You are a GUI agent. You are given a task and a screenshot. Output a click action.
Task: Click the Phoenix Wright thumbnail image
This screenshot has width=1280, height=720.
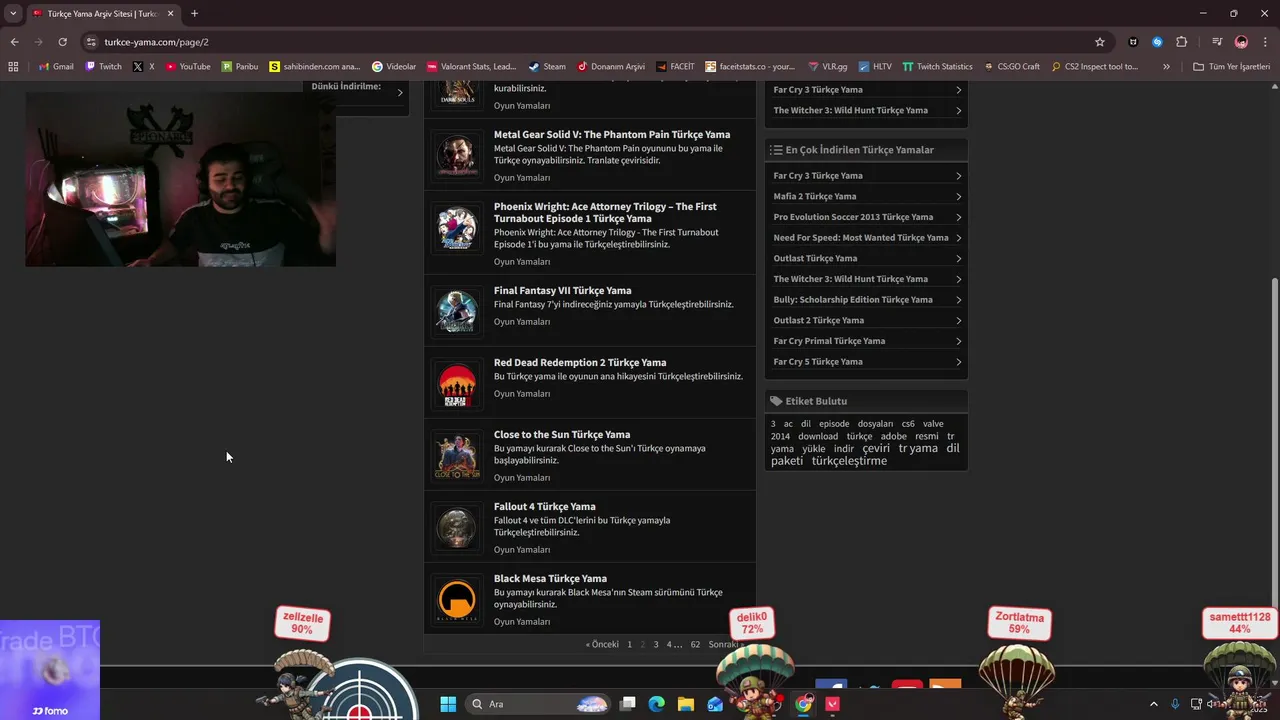457,228
